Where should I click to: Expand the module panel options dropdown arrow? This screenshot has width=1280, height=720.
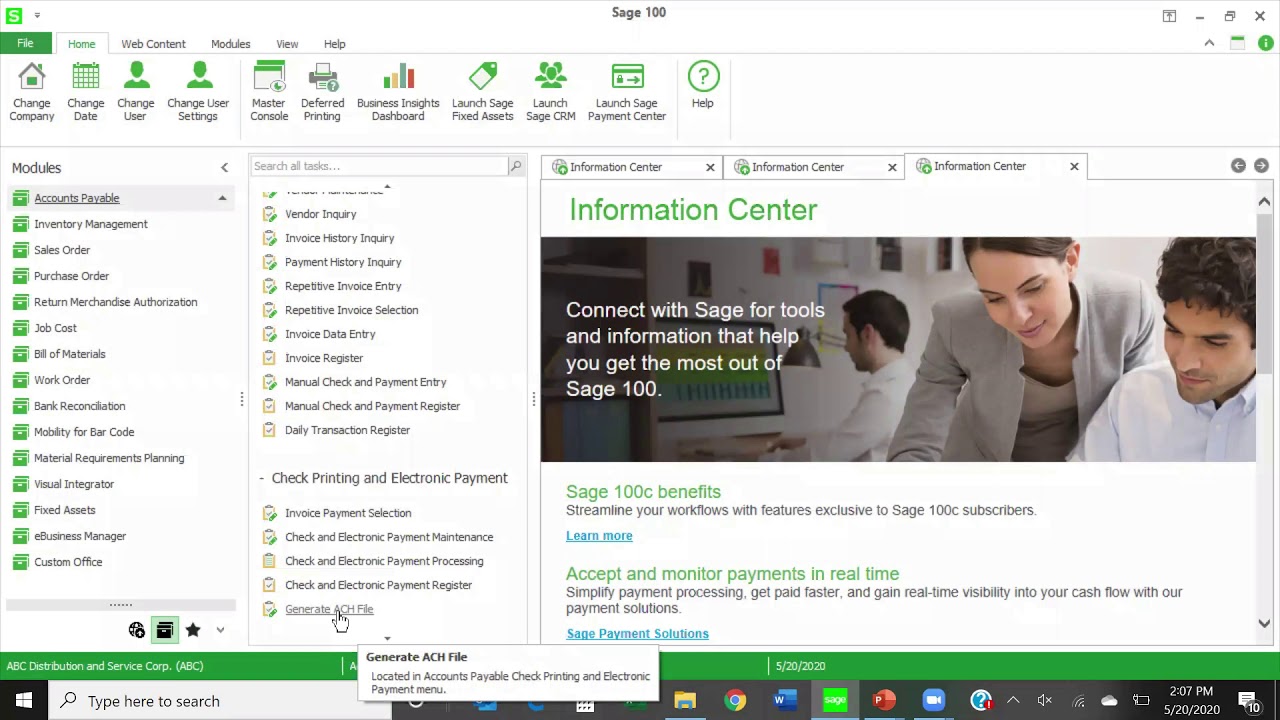coord(221,630)
